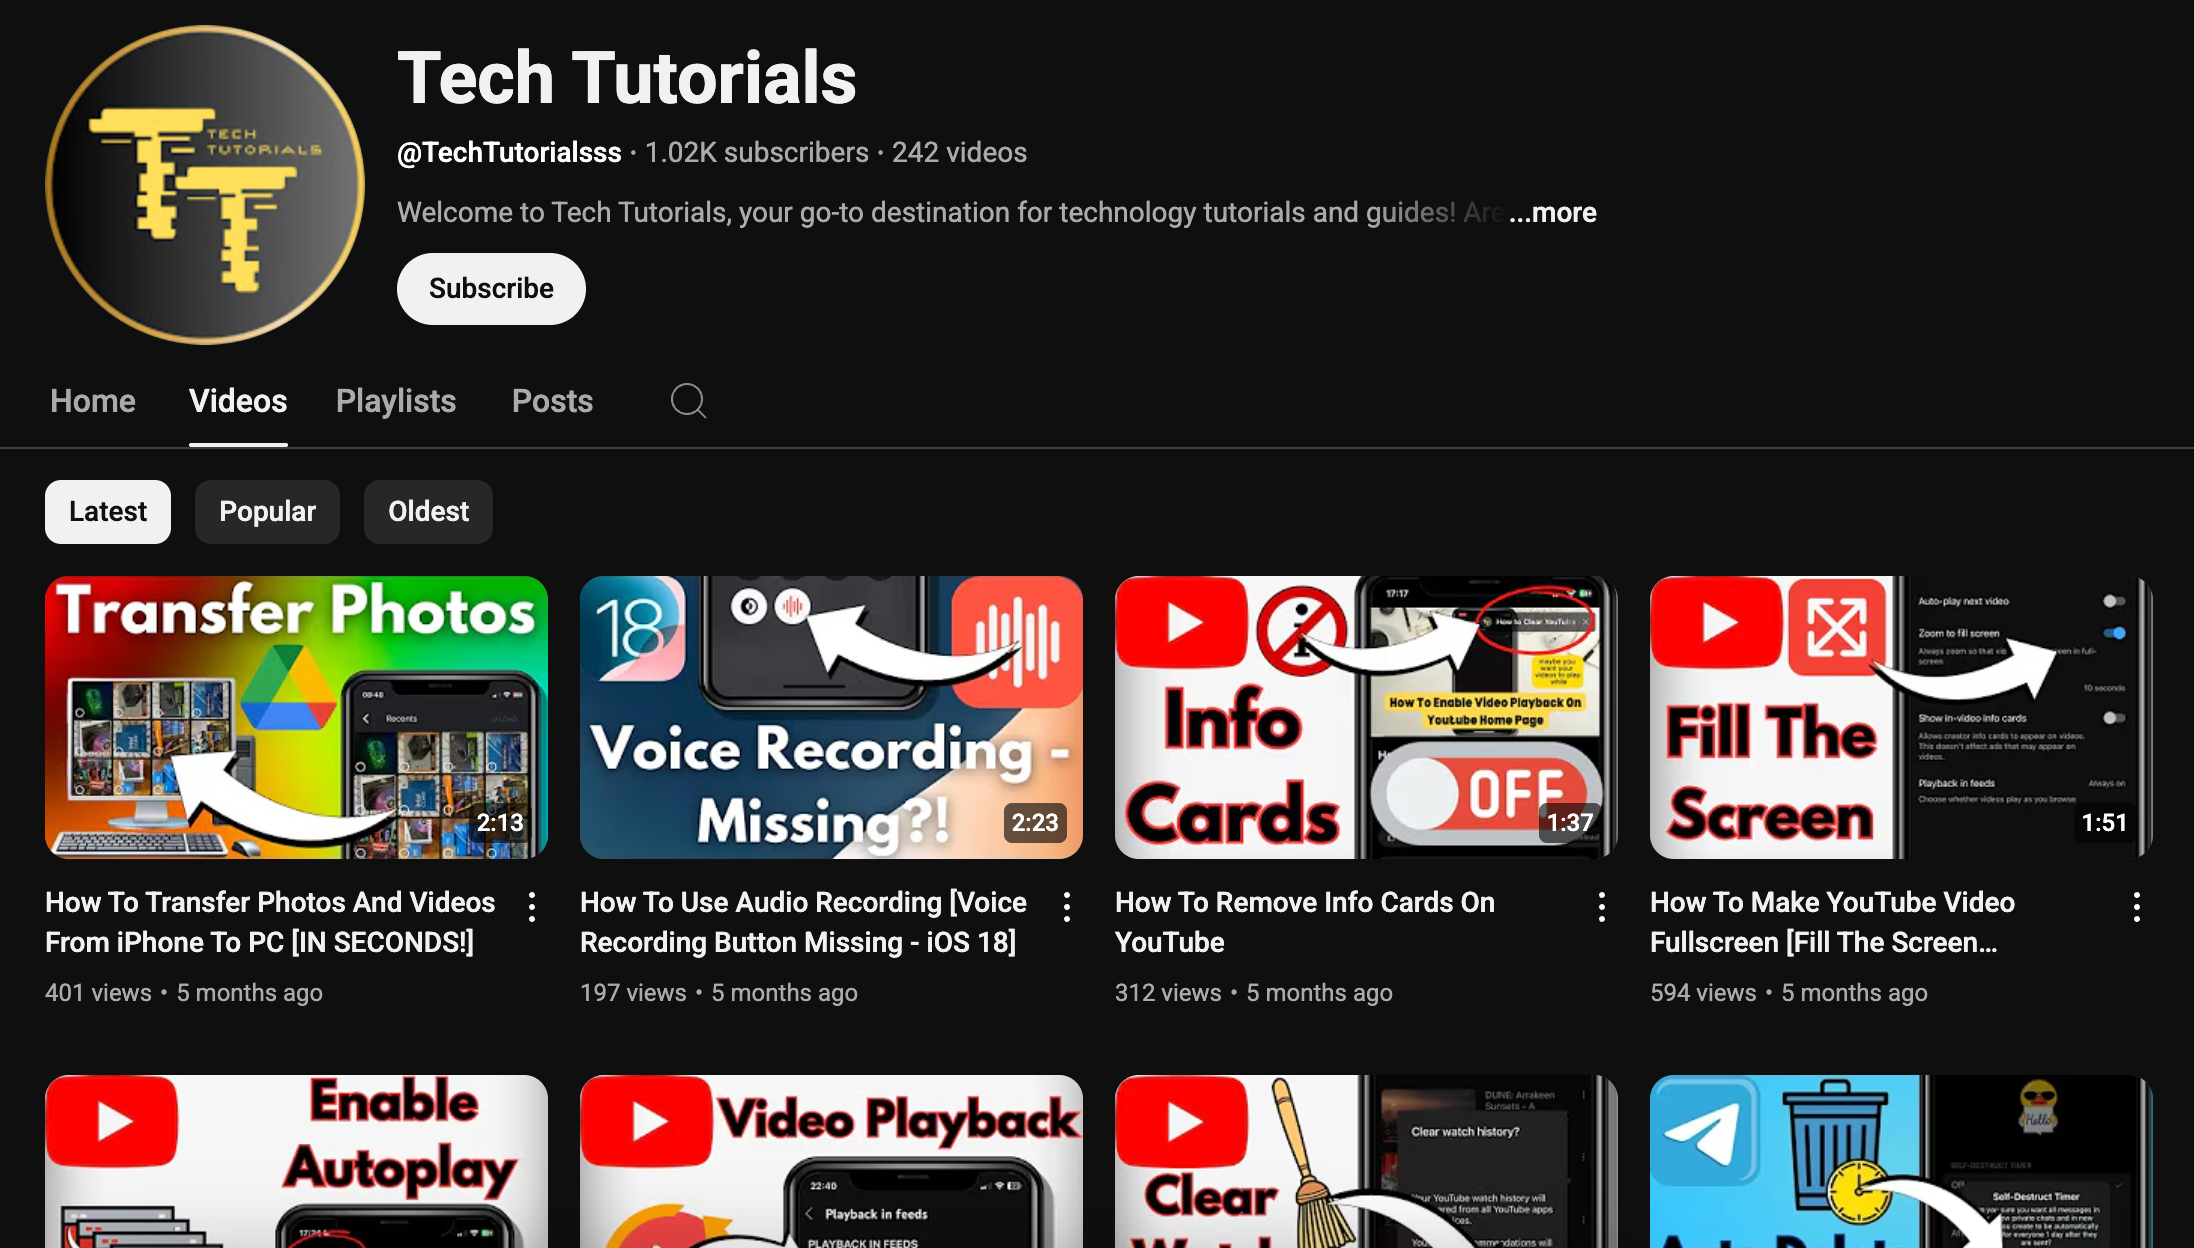Click the 594 views metadata text
Image resolution: width=2194 pixels, height=1248 pixels.
click(1703, 993)
